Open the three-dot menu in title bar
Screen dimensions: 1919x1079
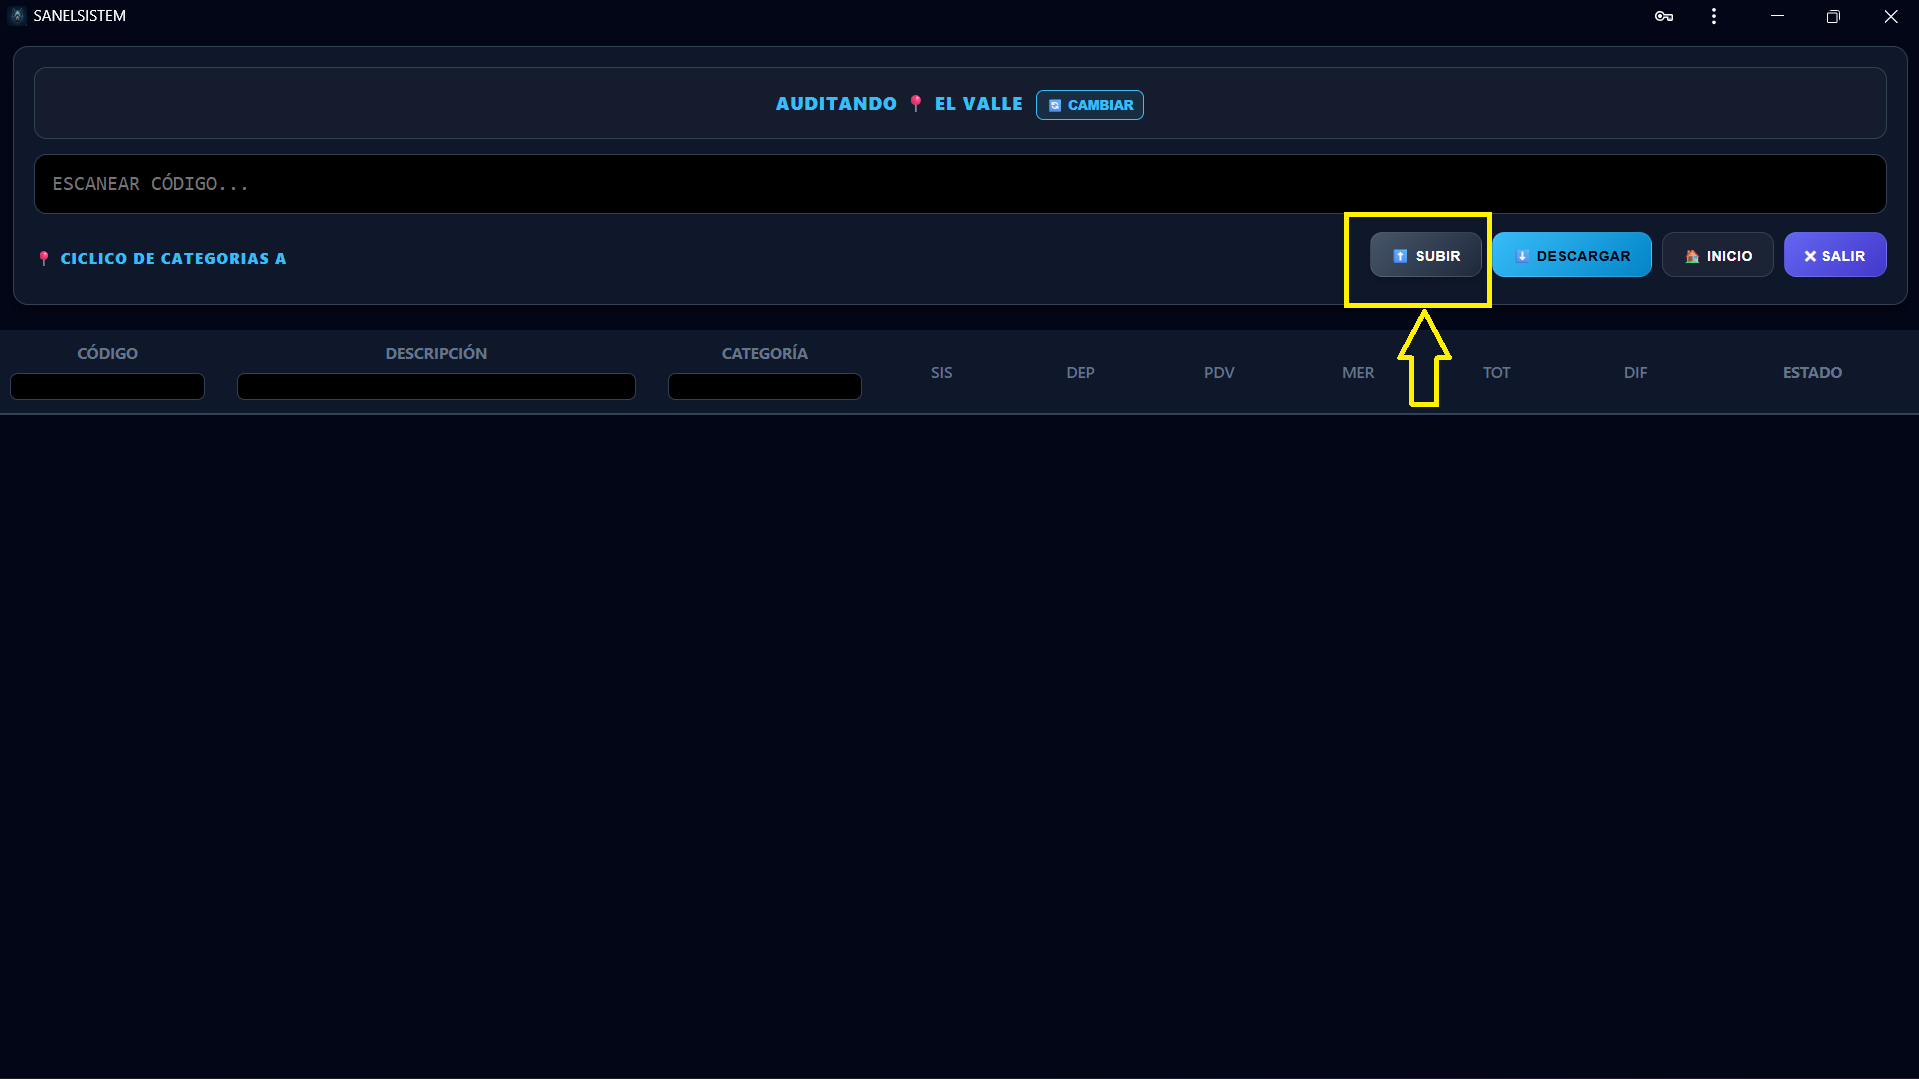(1714, 16)
